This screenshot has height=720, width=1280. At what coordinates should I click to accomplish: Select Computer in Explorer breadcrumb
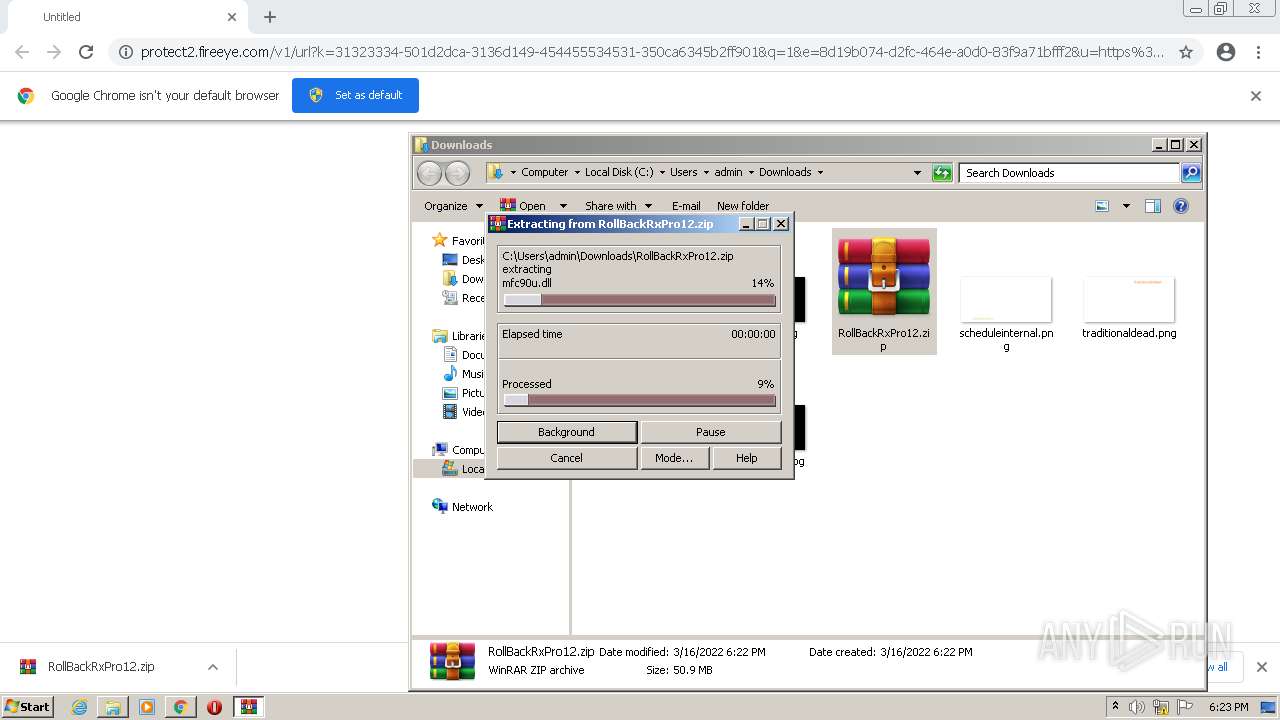[545, 172]
